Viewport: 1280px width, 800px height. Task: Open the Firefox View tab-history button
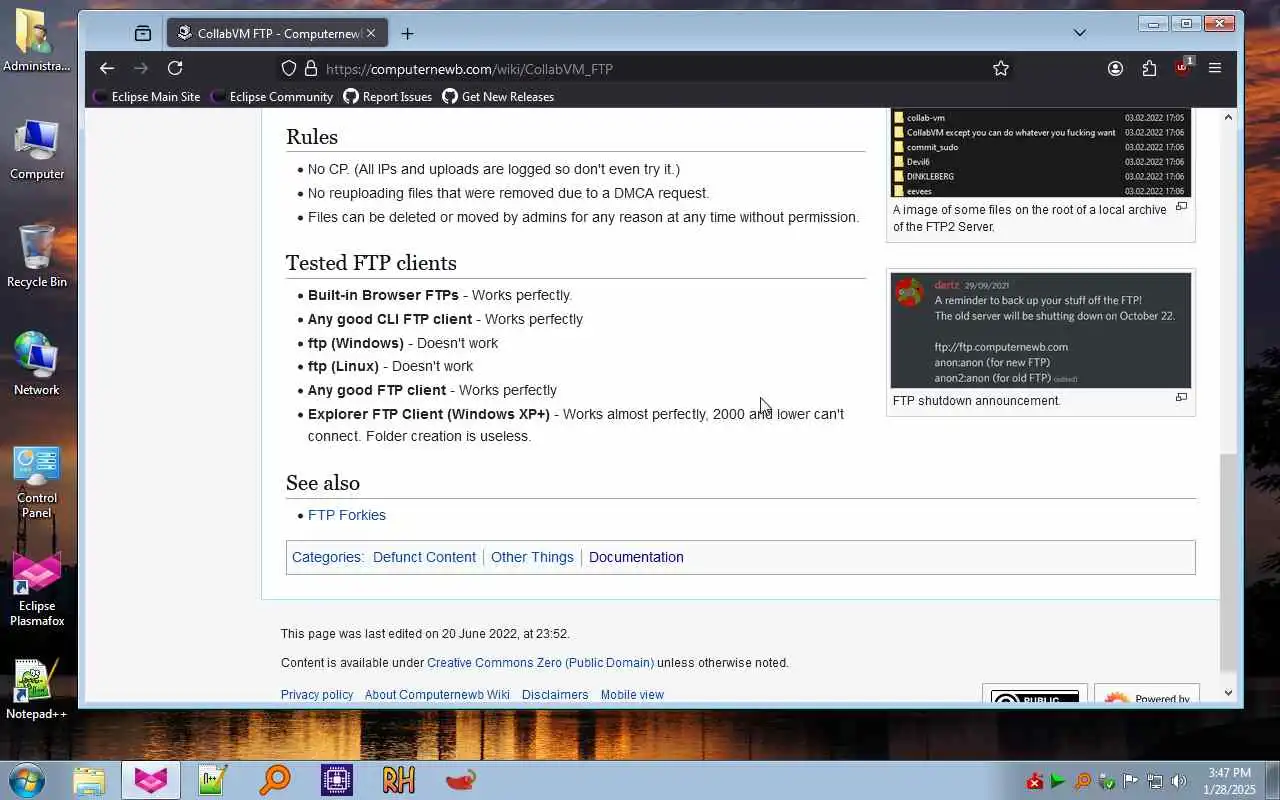point(143,33)
